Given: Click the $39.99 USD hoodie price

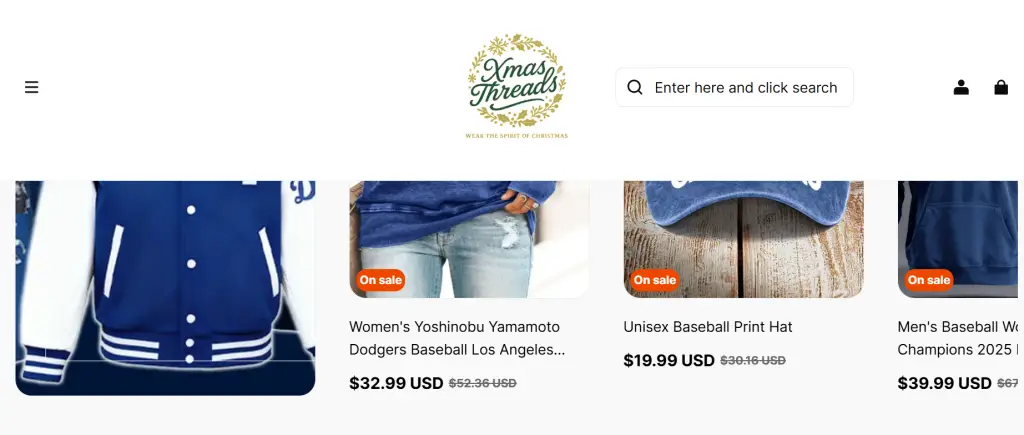Looking at the screenshot, I should point(944,383).
